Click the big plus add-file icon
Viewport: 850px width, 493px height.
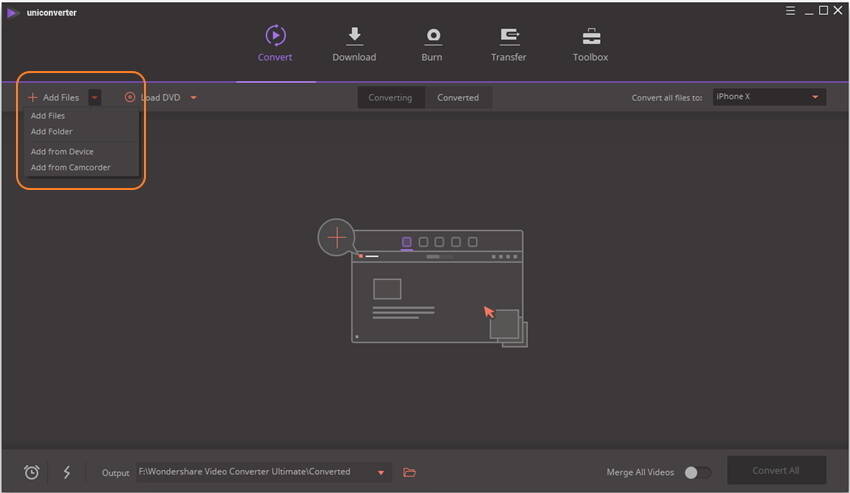[337, 238]
